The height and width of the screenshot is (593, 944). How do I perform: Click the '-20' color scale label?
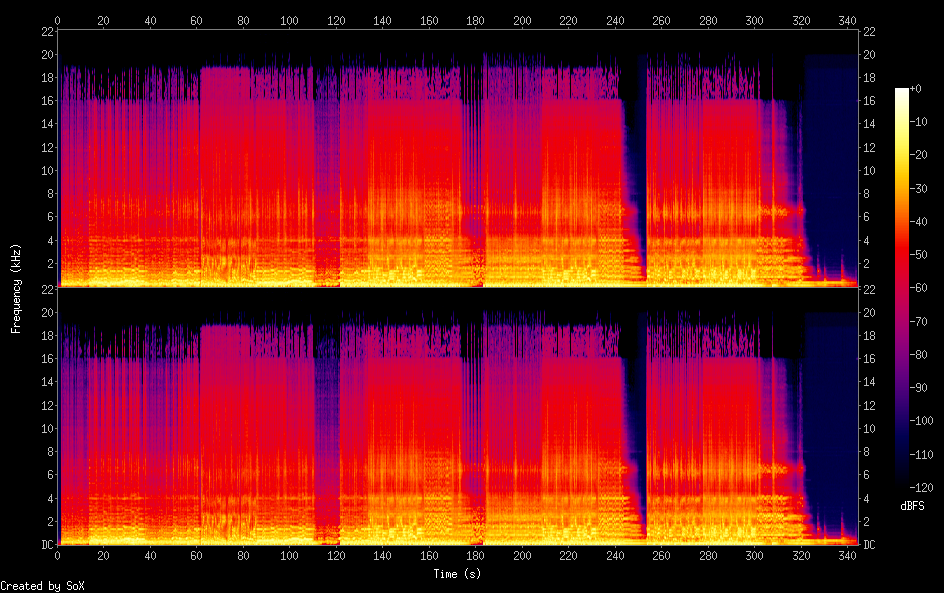coord(918,155)
